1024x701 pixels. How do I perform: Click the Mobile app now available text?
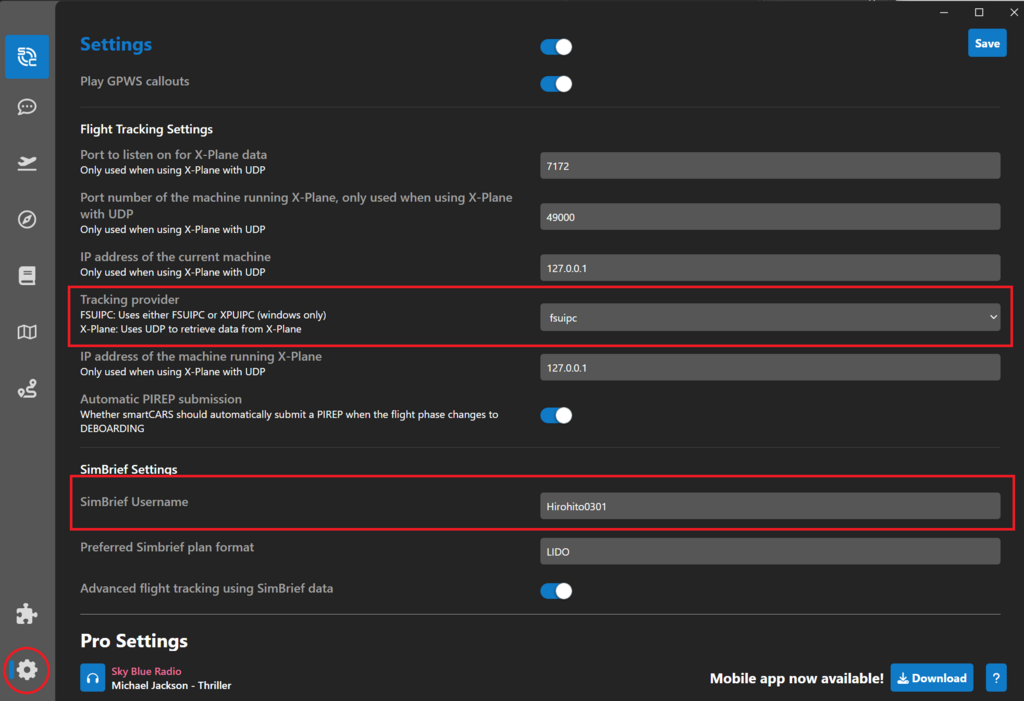797,679
